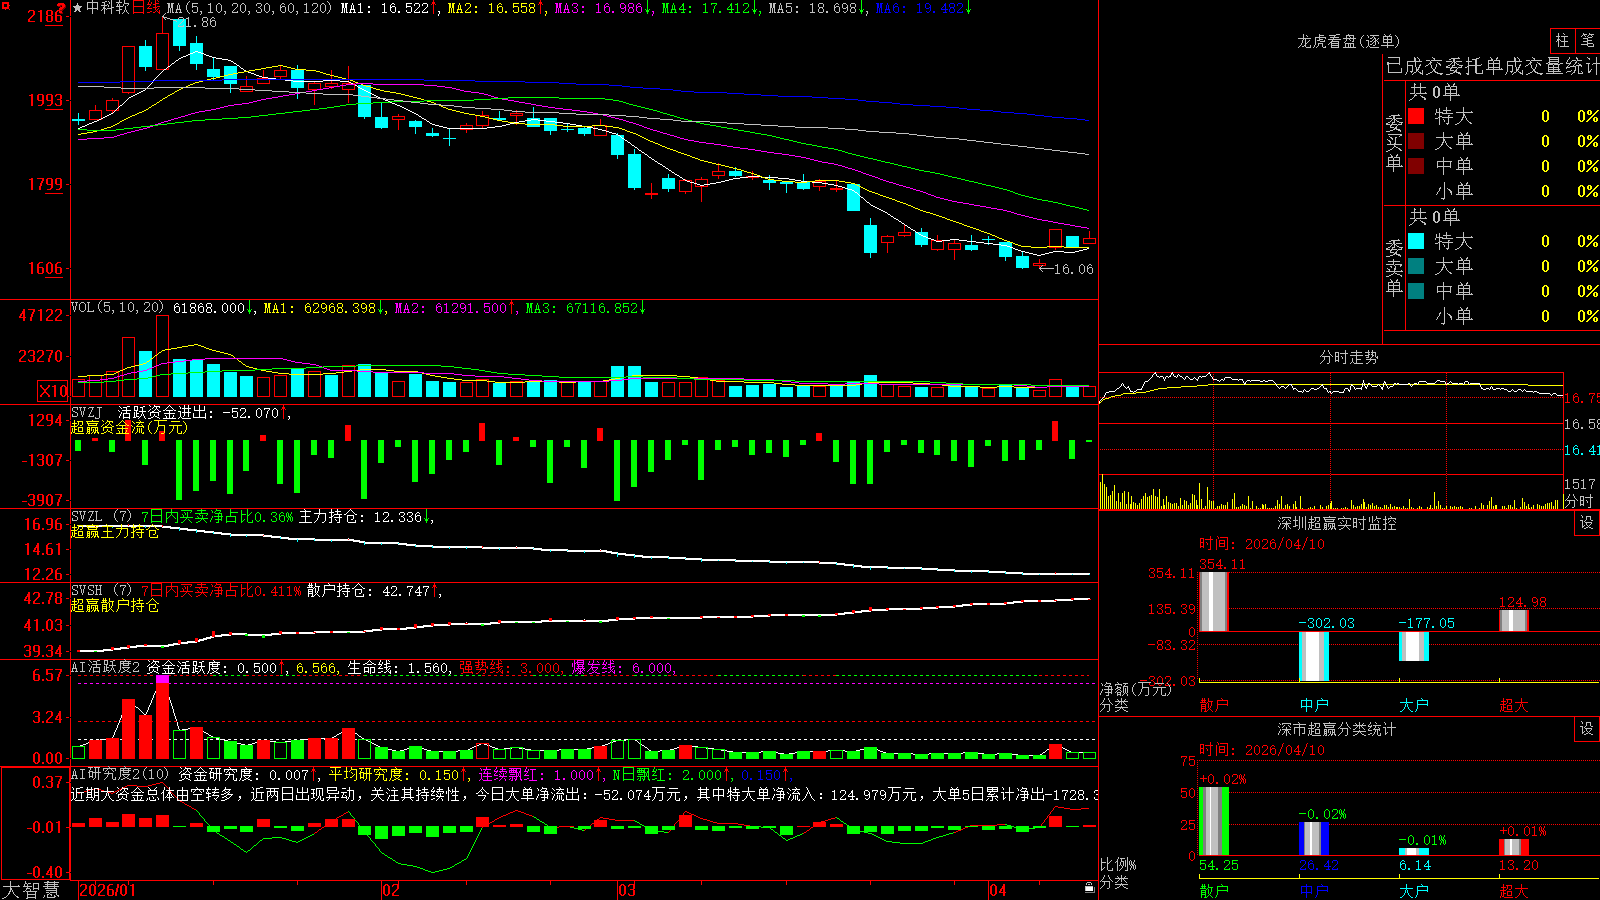Image resolution: width=1600 pixels, height=900 pixels.
Task: Click the cyan 特大 sell-order swatch
Action: click(x=1416, y=241)
